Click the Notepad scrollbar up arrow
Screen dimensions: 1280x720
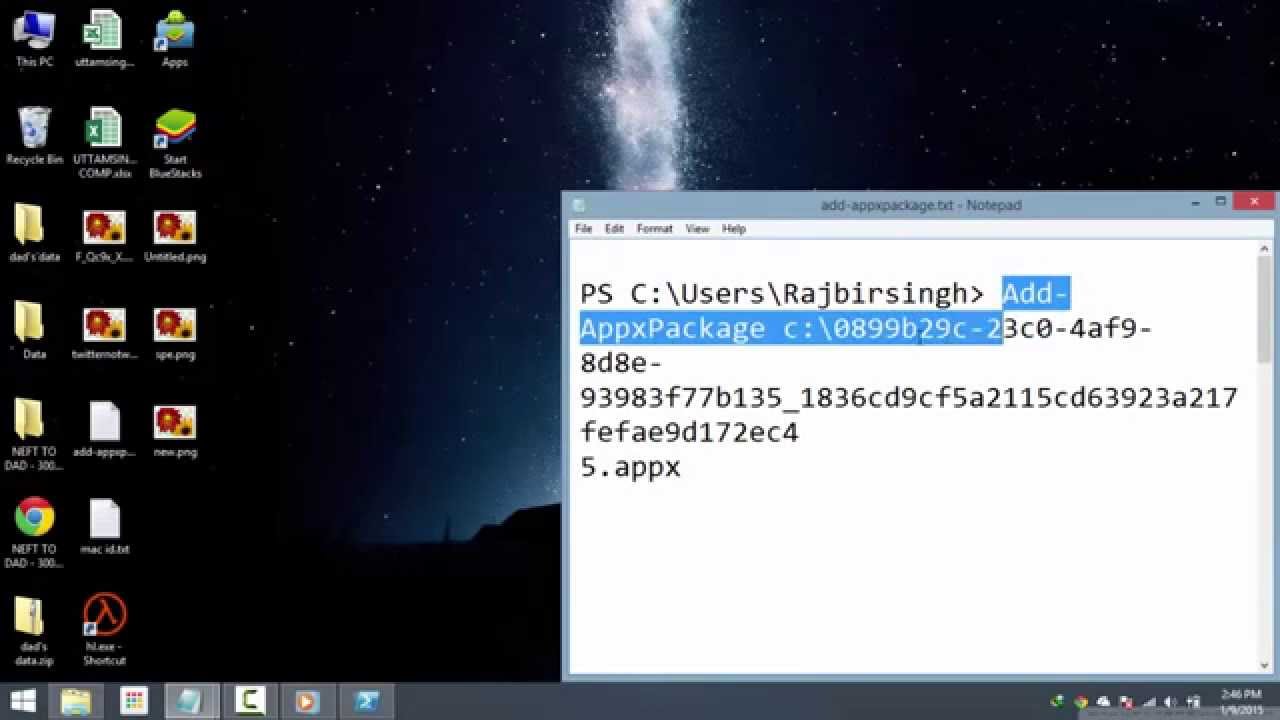(x=1264, y=249)
